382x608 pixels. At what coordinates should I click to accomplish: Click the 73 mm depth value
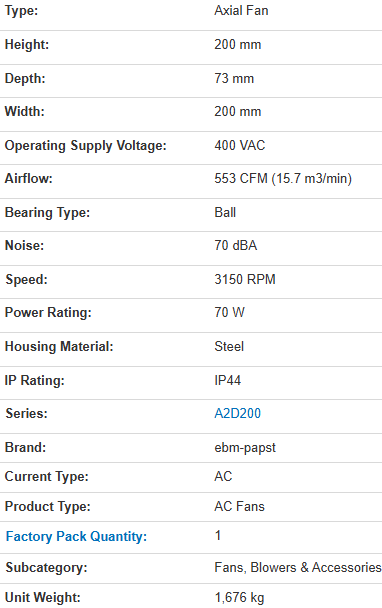click(x=234, y=78)
